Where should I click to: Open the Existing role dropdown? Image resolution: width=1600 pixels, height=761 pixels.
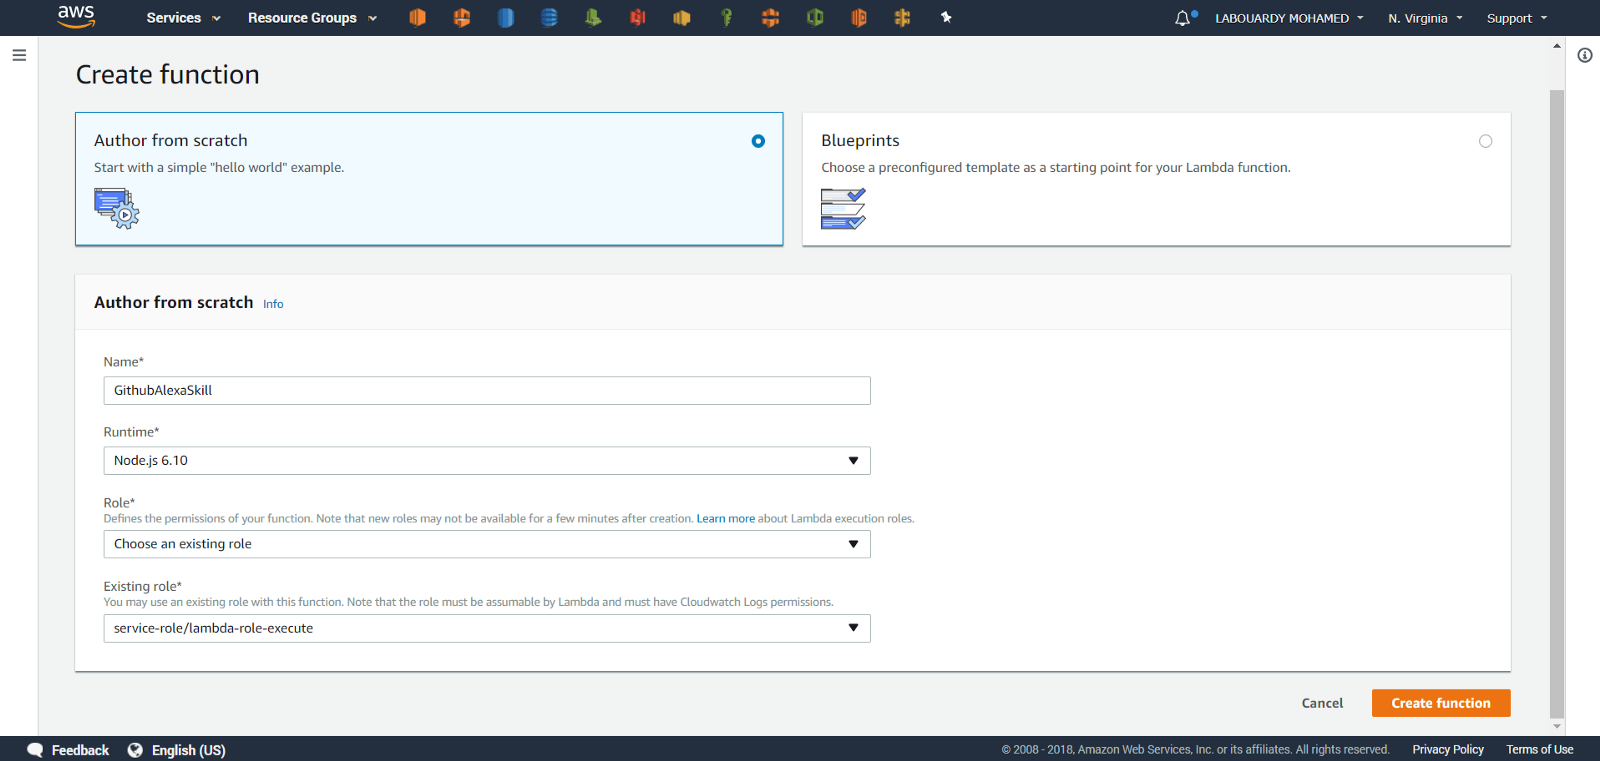pyautogui.click(x=487, y=628)
